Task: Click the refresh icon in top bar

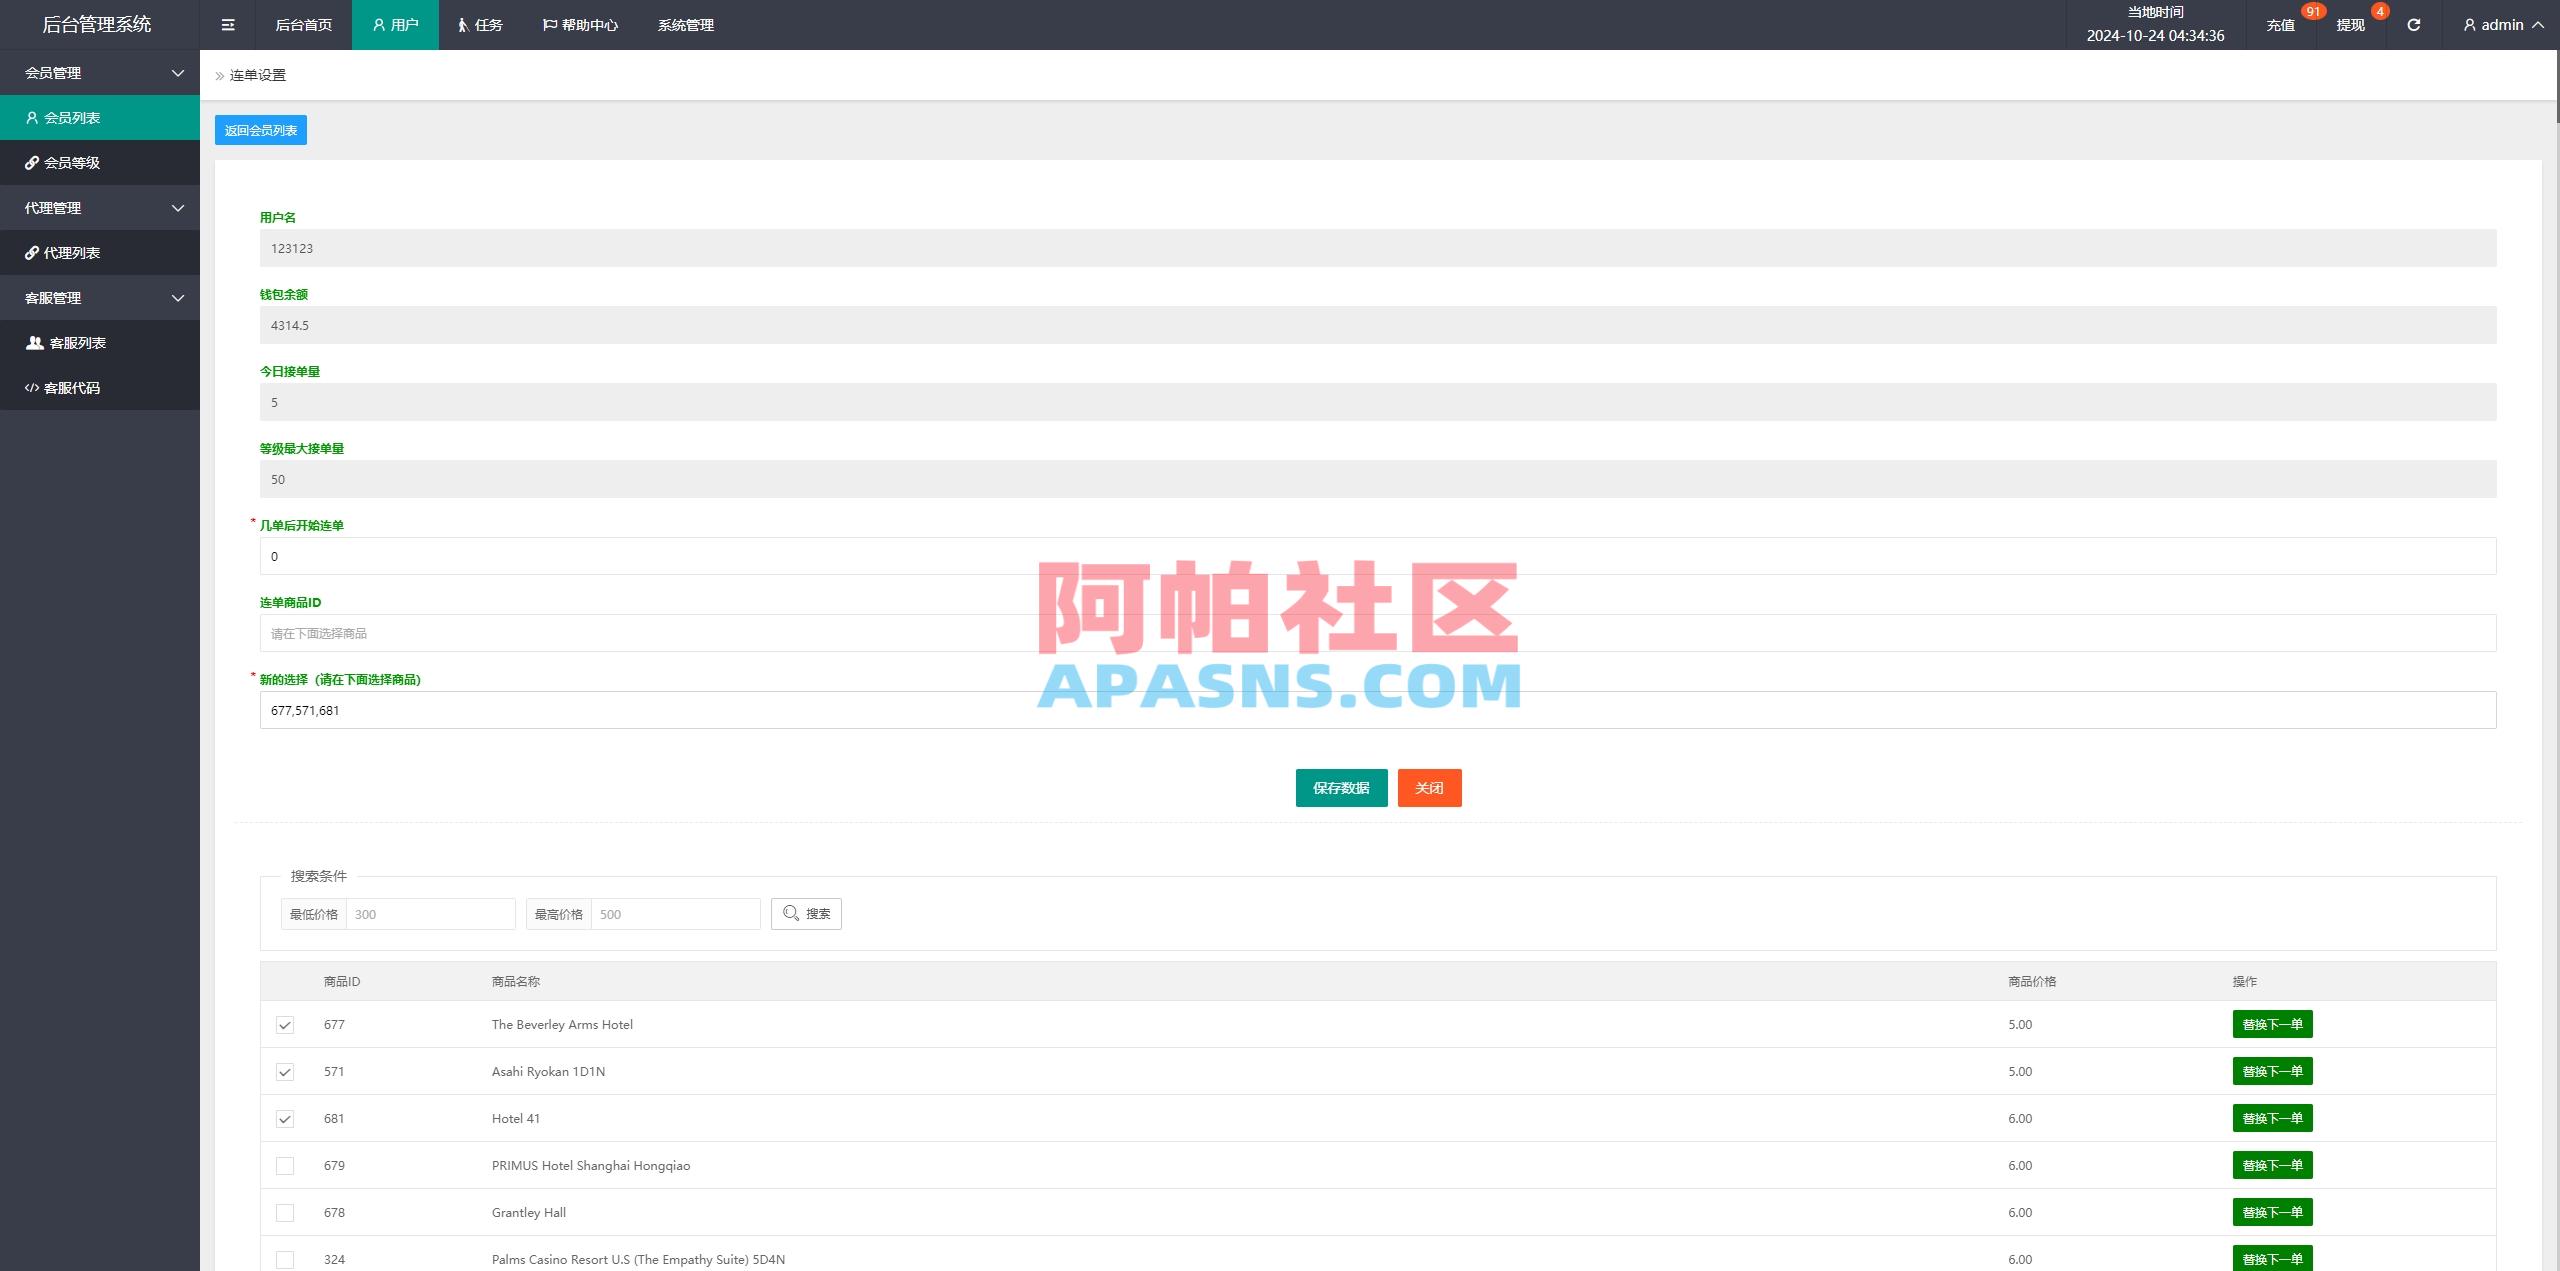Action: coord(2413,24)
